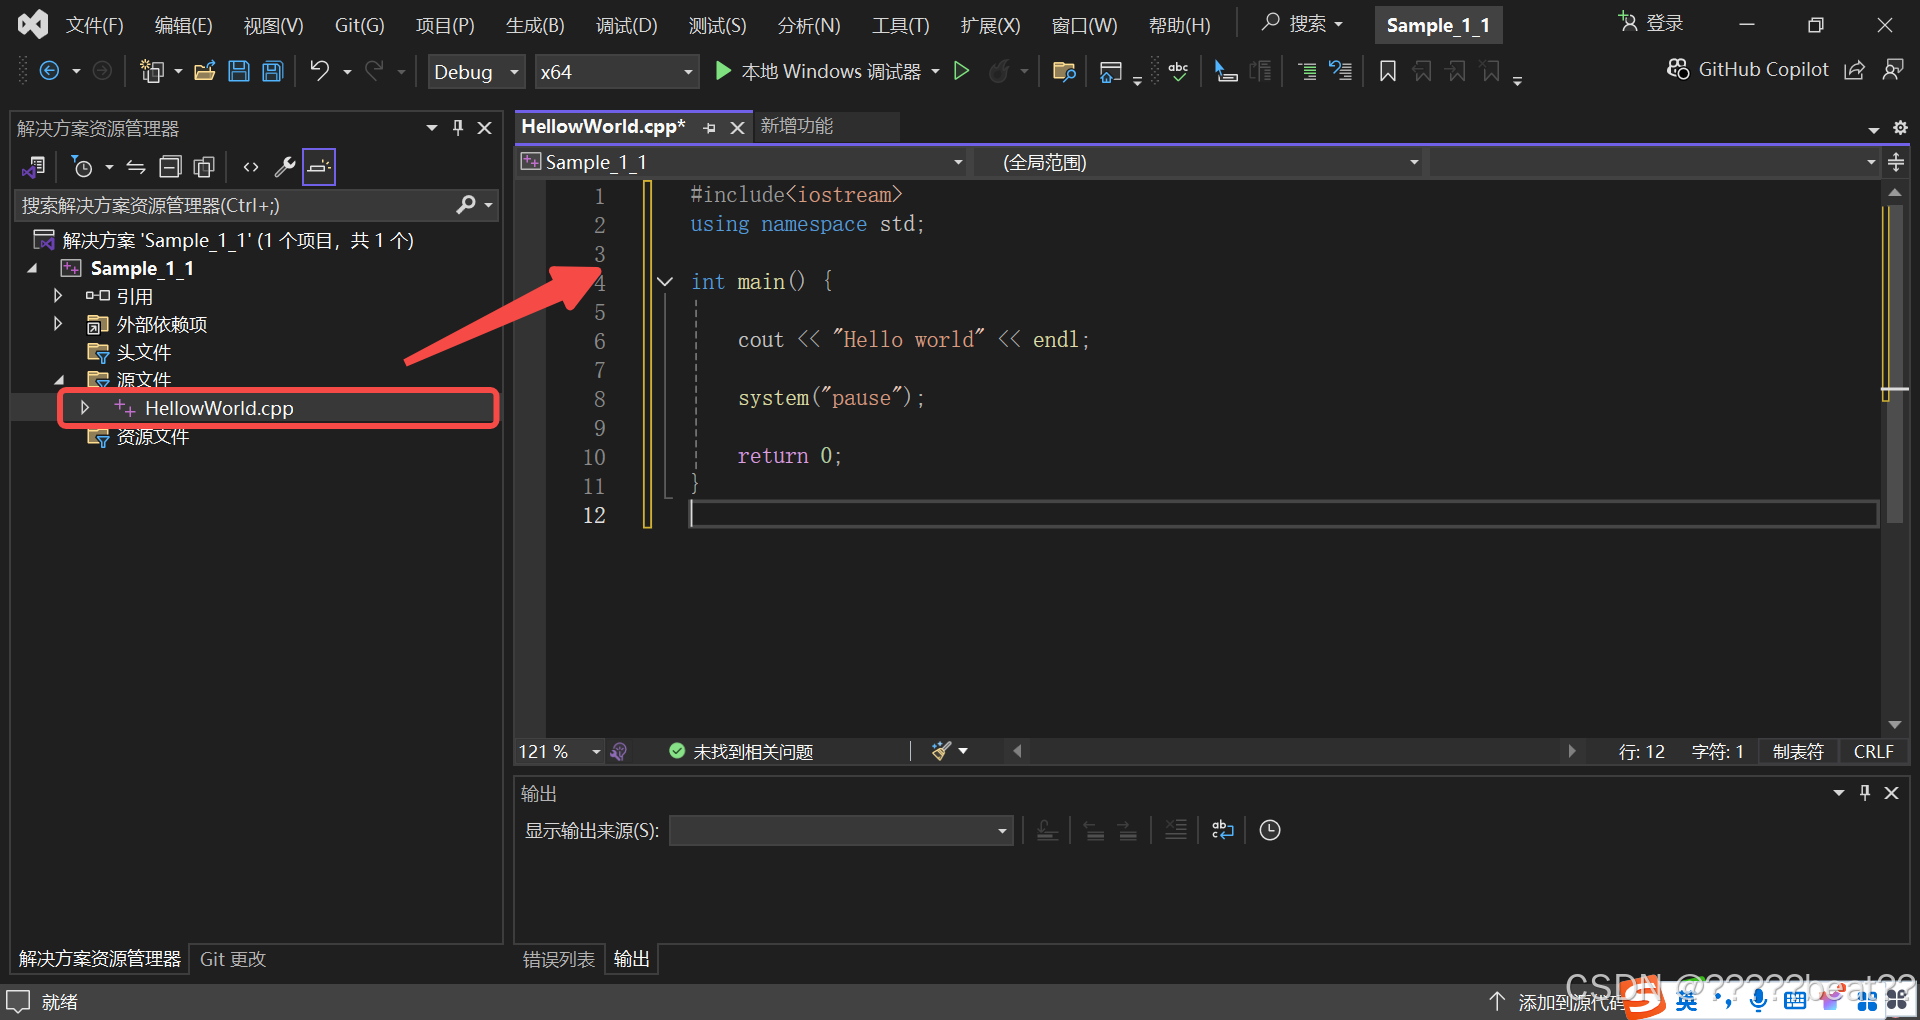Open the x64 platform dropdown
Screen dimensions: 1920x1020
coord(616,71)
